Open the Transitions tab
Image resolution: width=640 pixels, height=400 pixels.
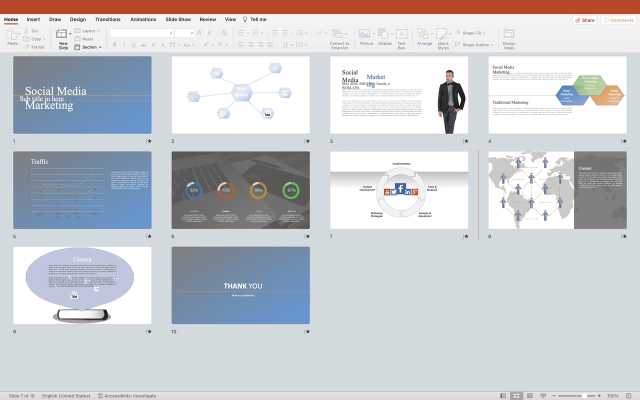click(107, 19)
